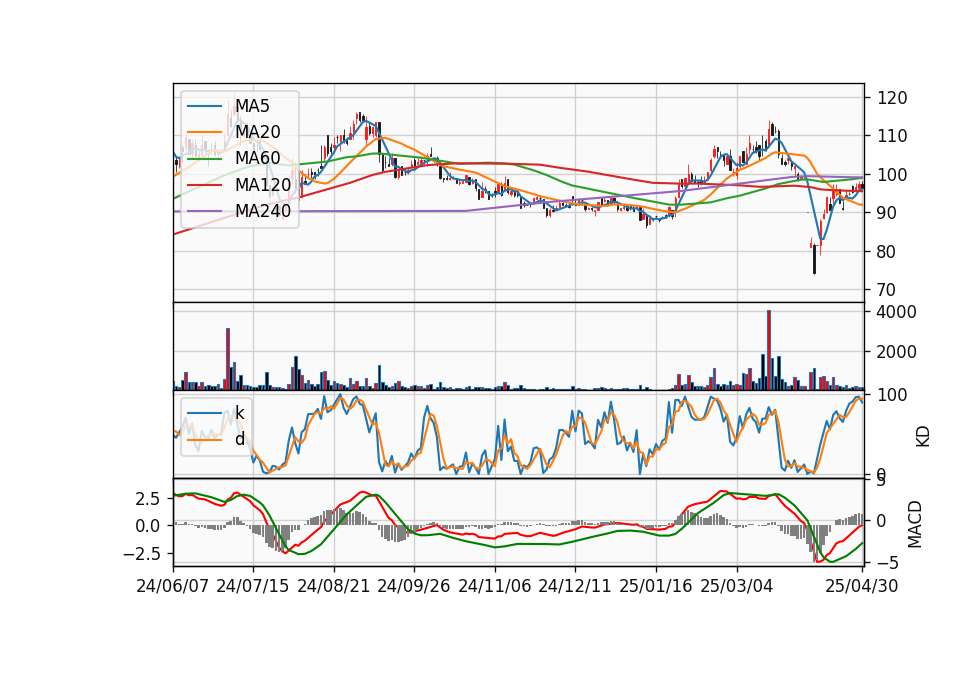Click the 4000 volume axis tick
The width and height of the screenshot is (960, 690).
coord(897,312)
